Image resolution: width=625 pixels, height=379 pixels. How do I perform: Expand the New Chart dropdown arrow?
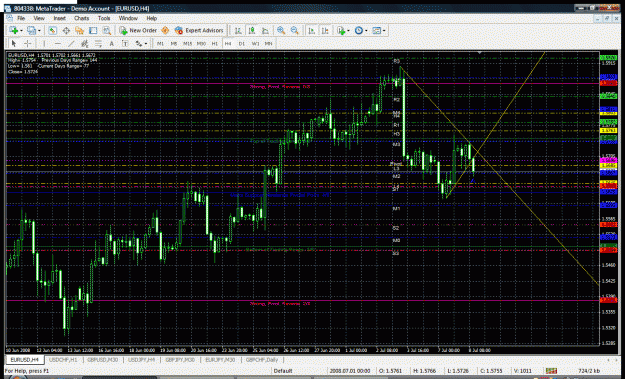point(21,31)
